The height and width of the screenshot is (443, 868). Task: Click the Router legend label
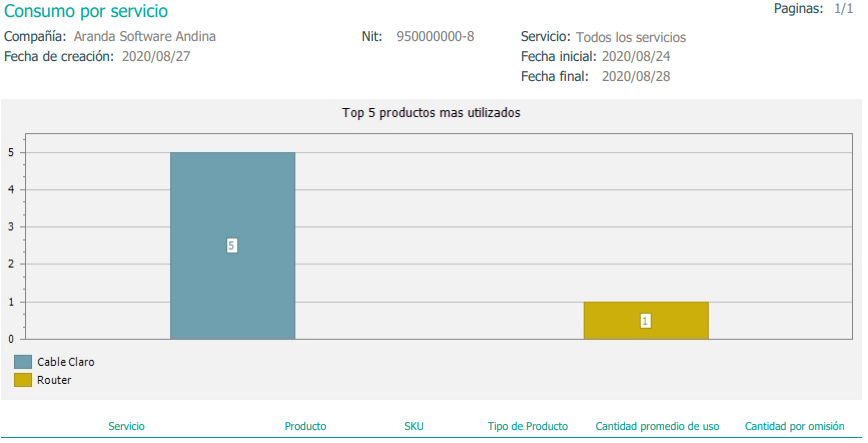point(54,380)
